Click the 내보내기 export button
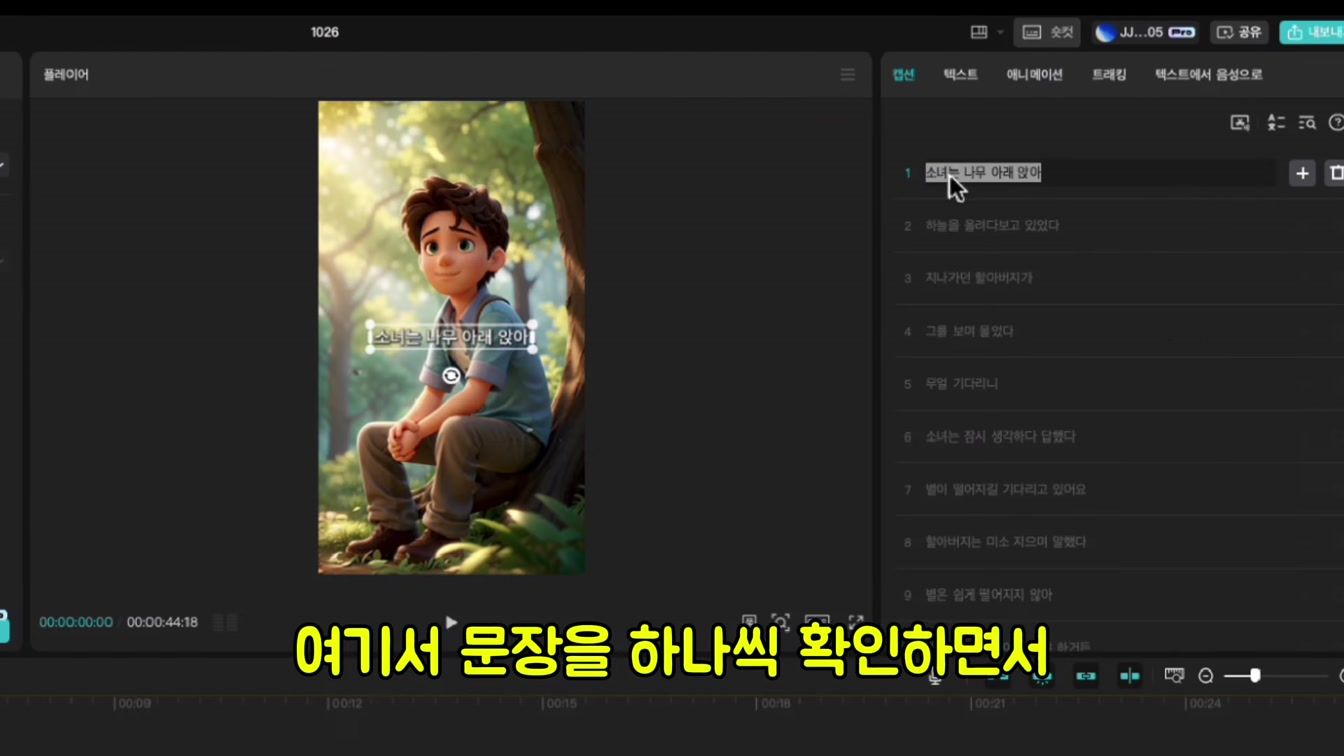The width and height of the screenshot is (1344, 756). pyautogui.click(x=1312, y=32)
